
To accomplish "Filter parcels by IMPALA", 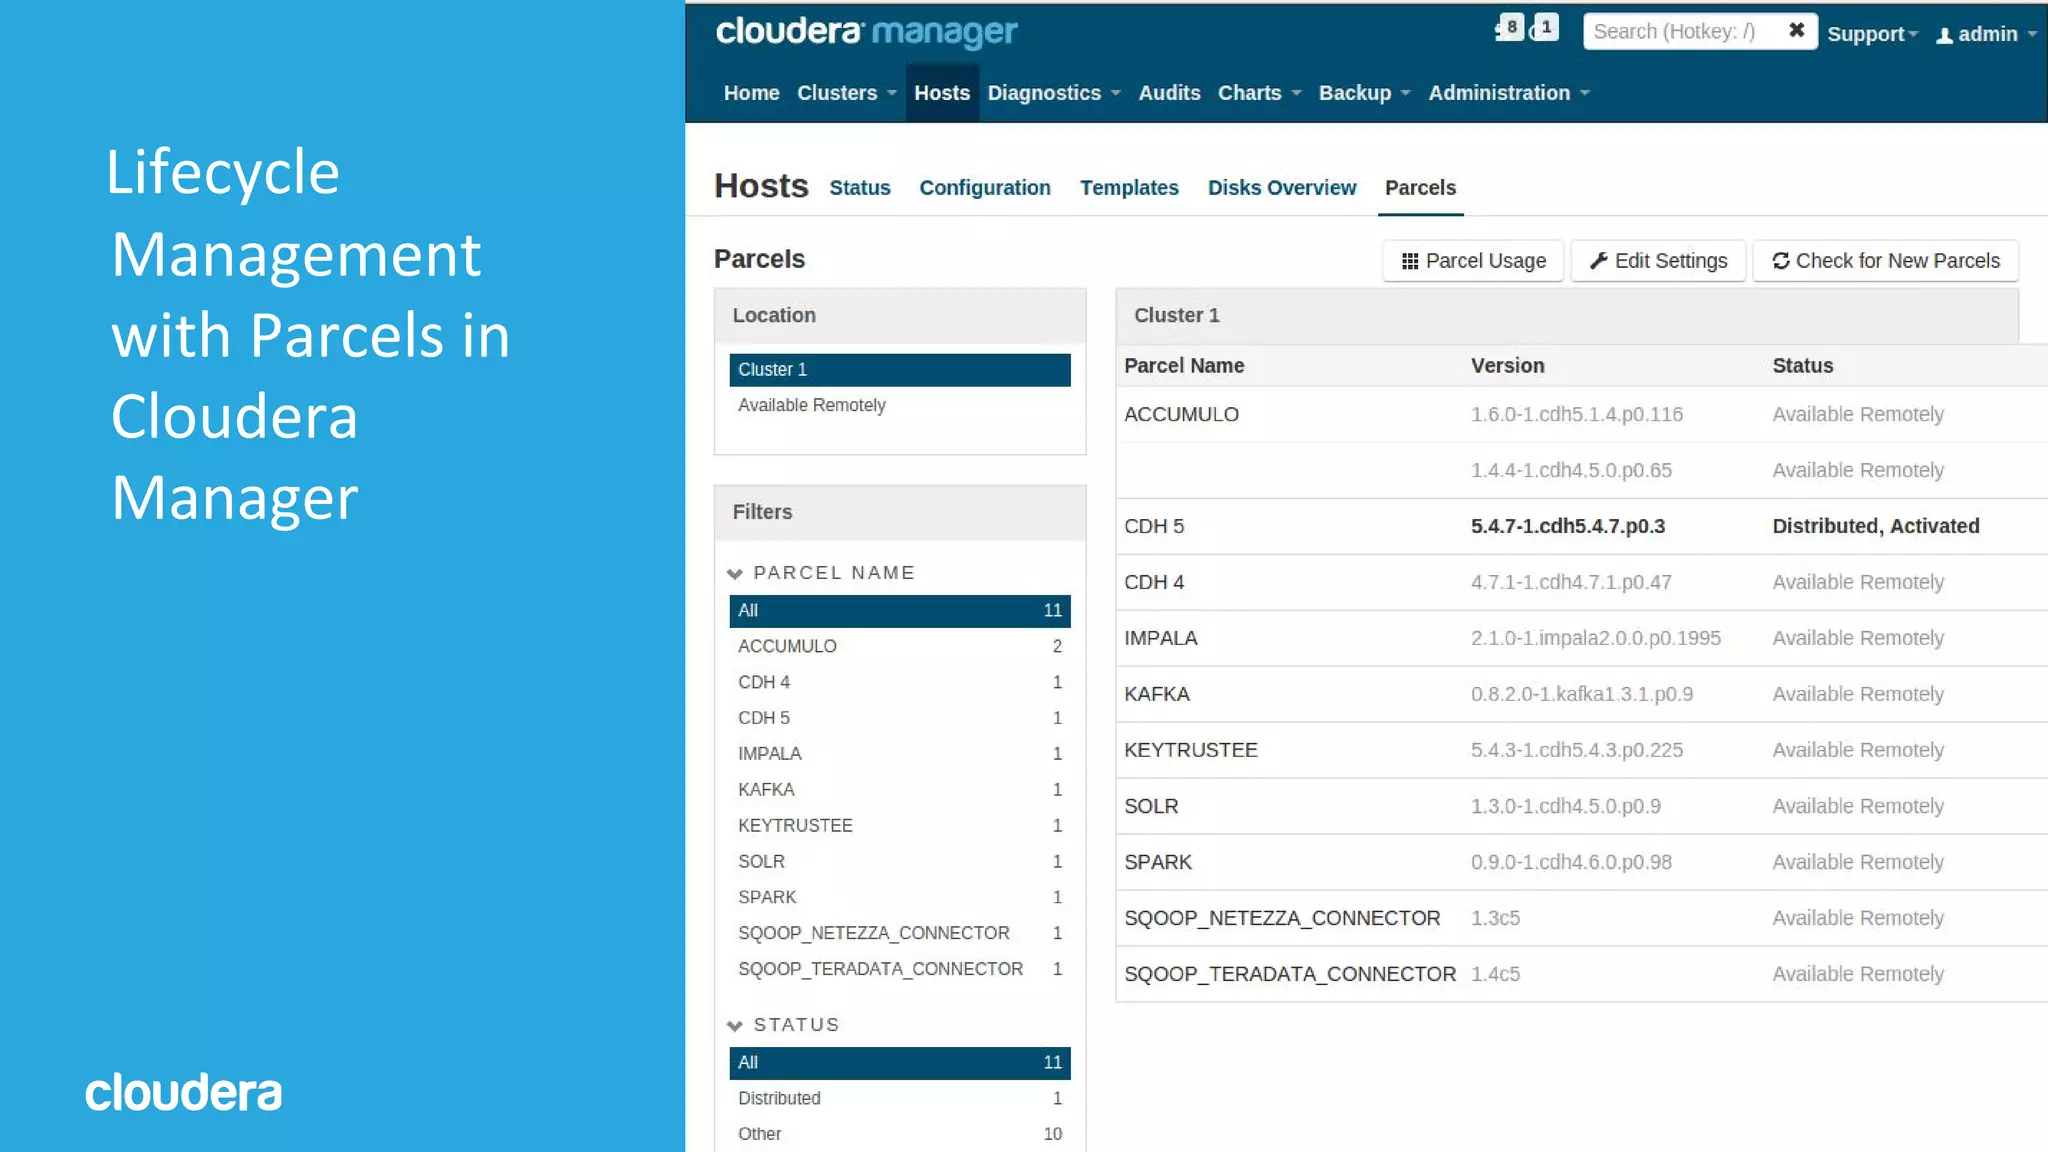I will click(900, 754).
